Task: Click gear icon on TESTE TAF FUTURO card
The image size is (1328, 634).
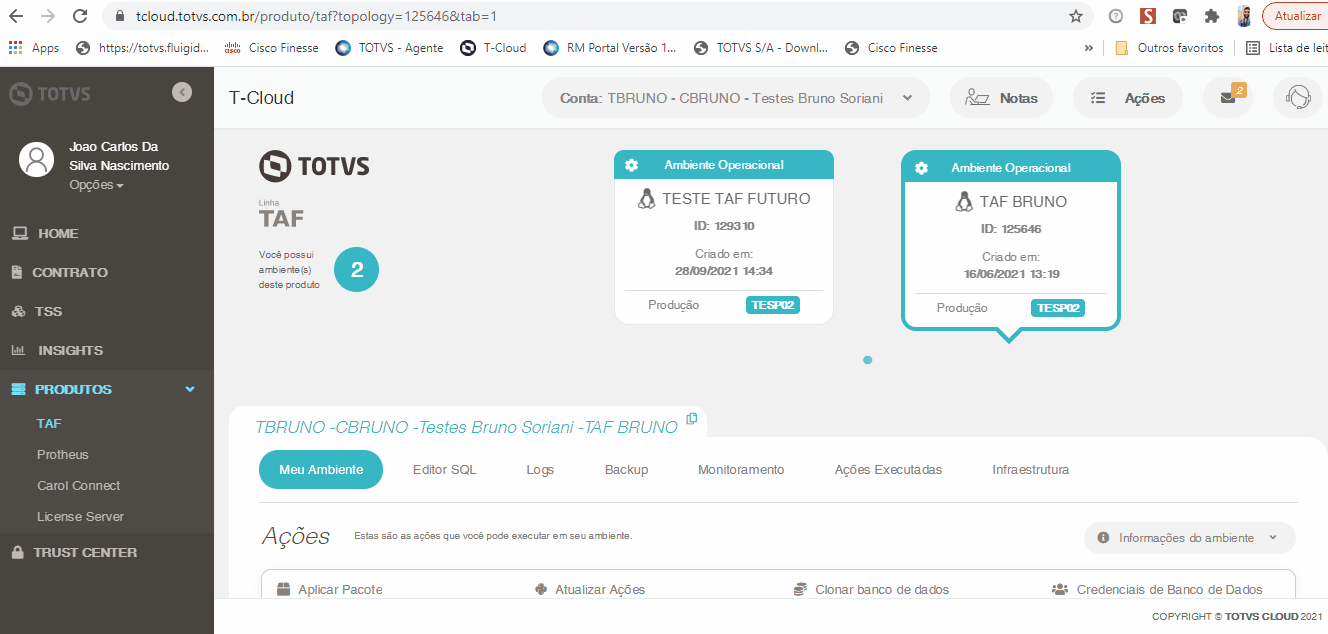Action: pyautogui.click(x=631, y=165)
